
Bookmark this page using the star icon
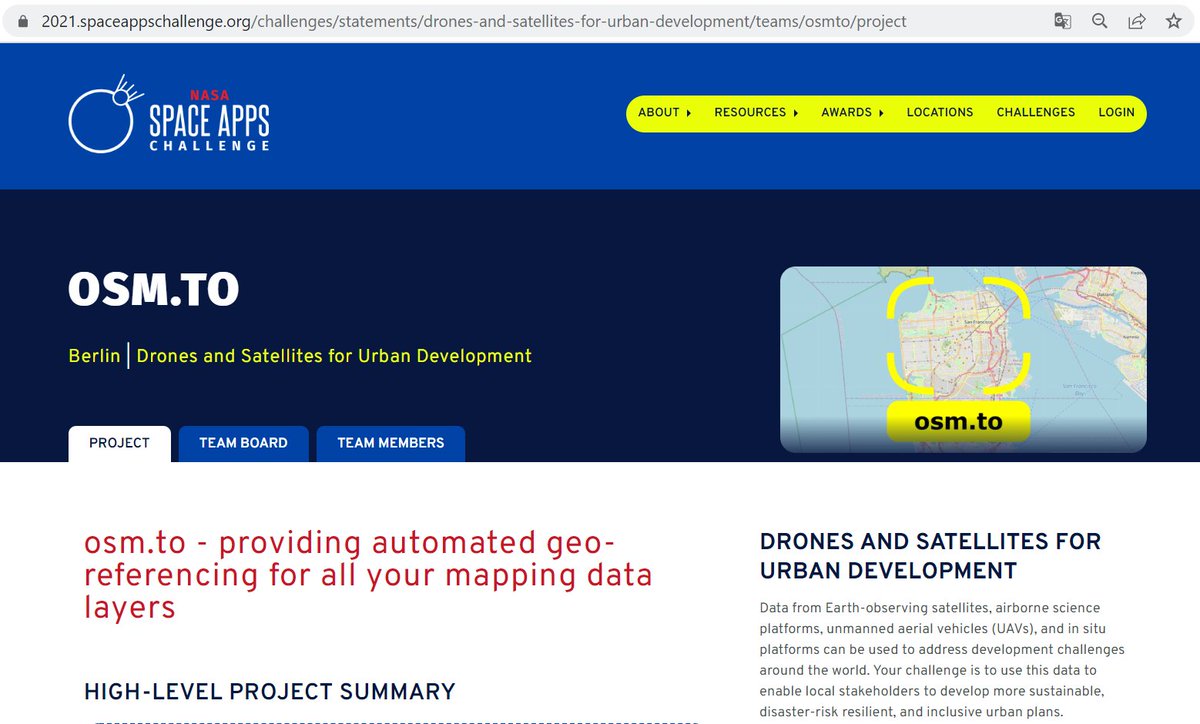coord(1173,20)
